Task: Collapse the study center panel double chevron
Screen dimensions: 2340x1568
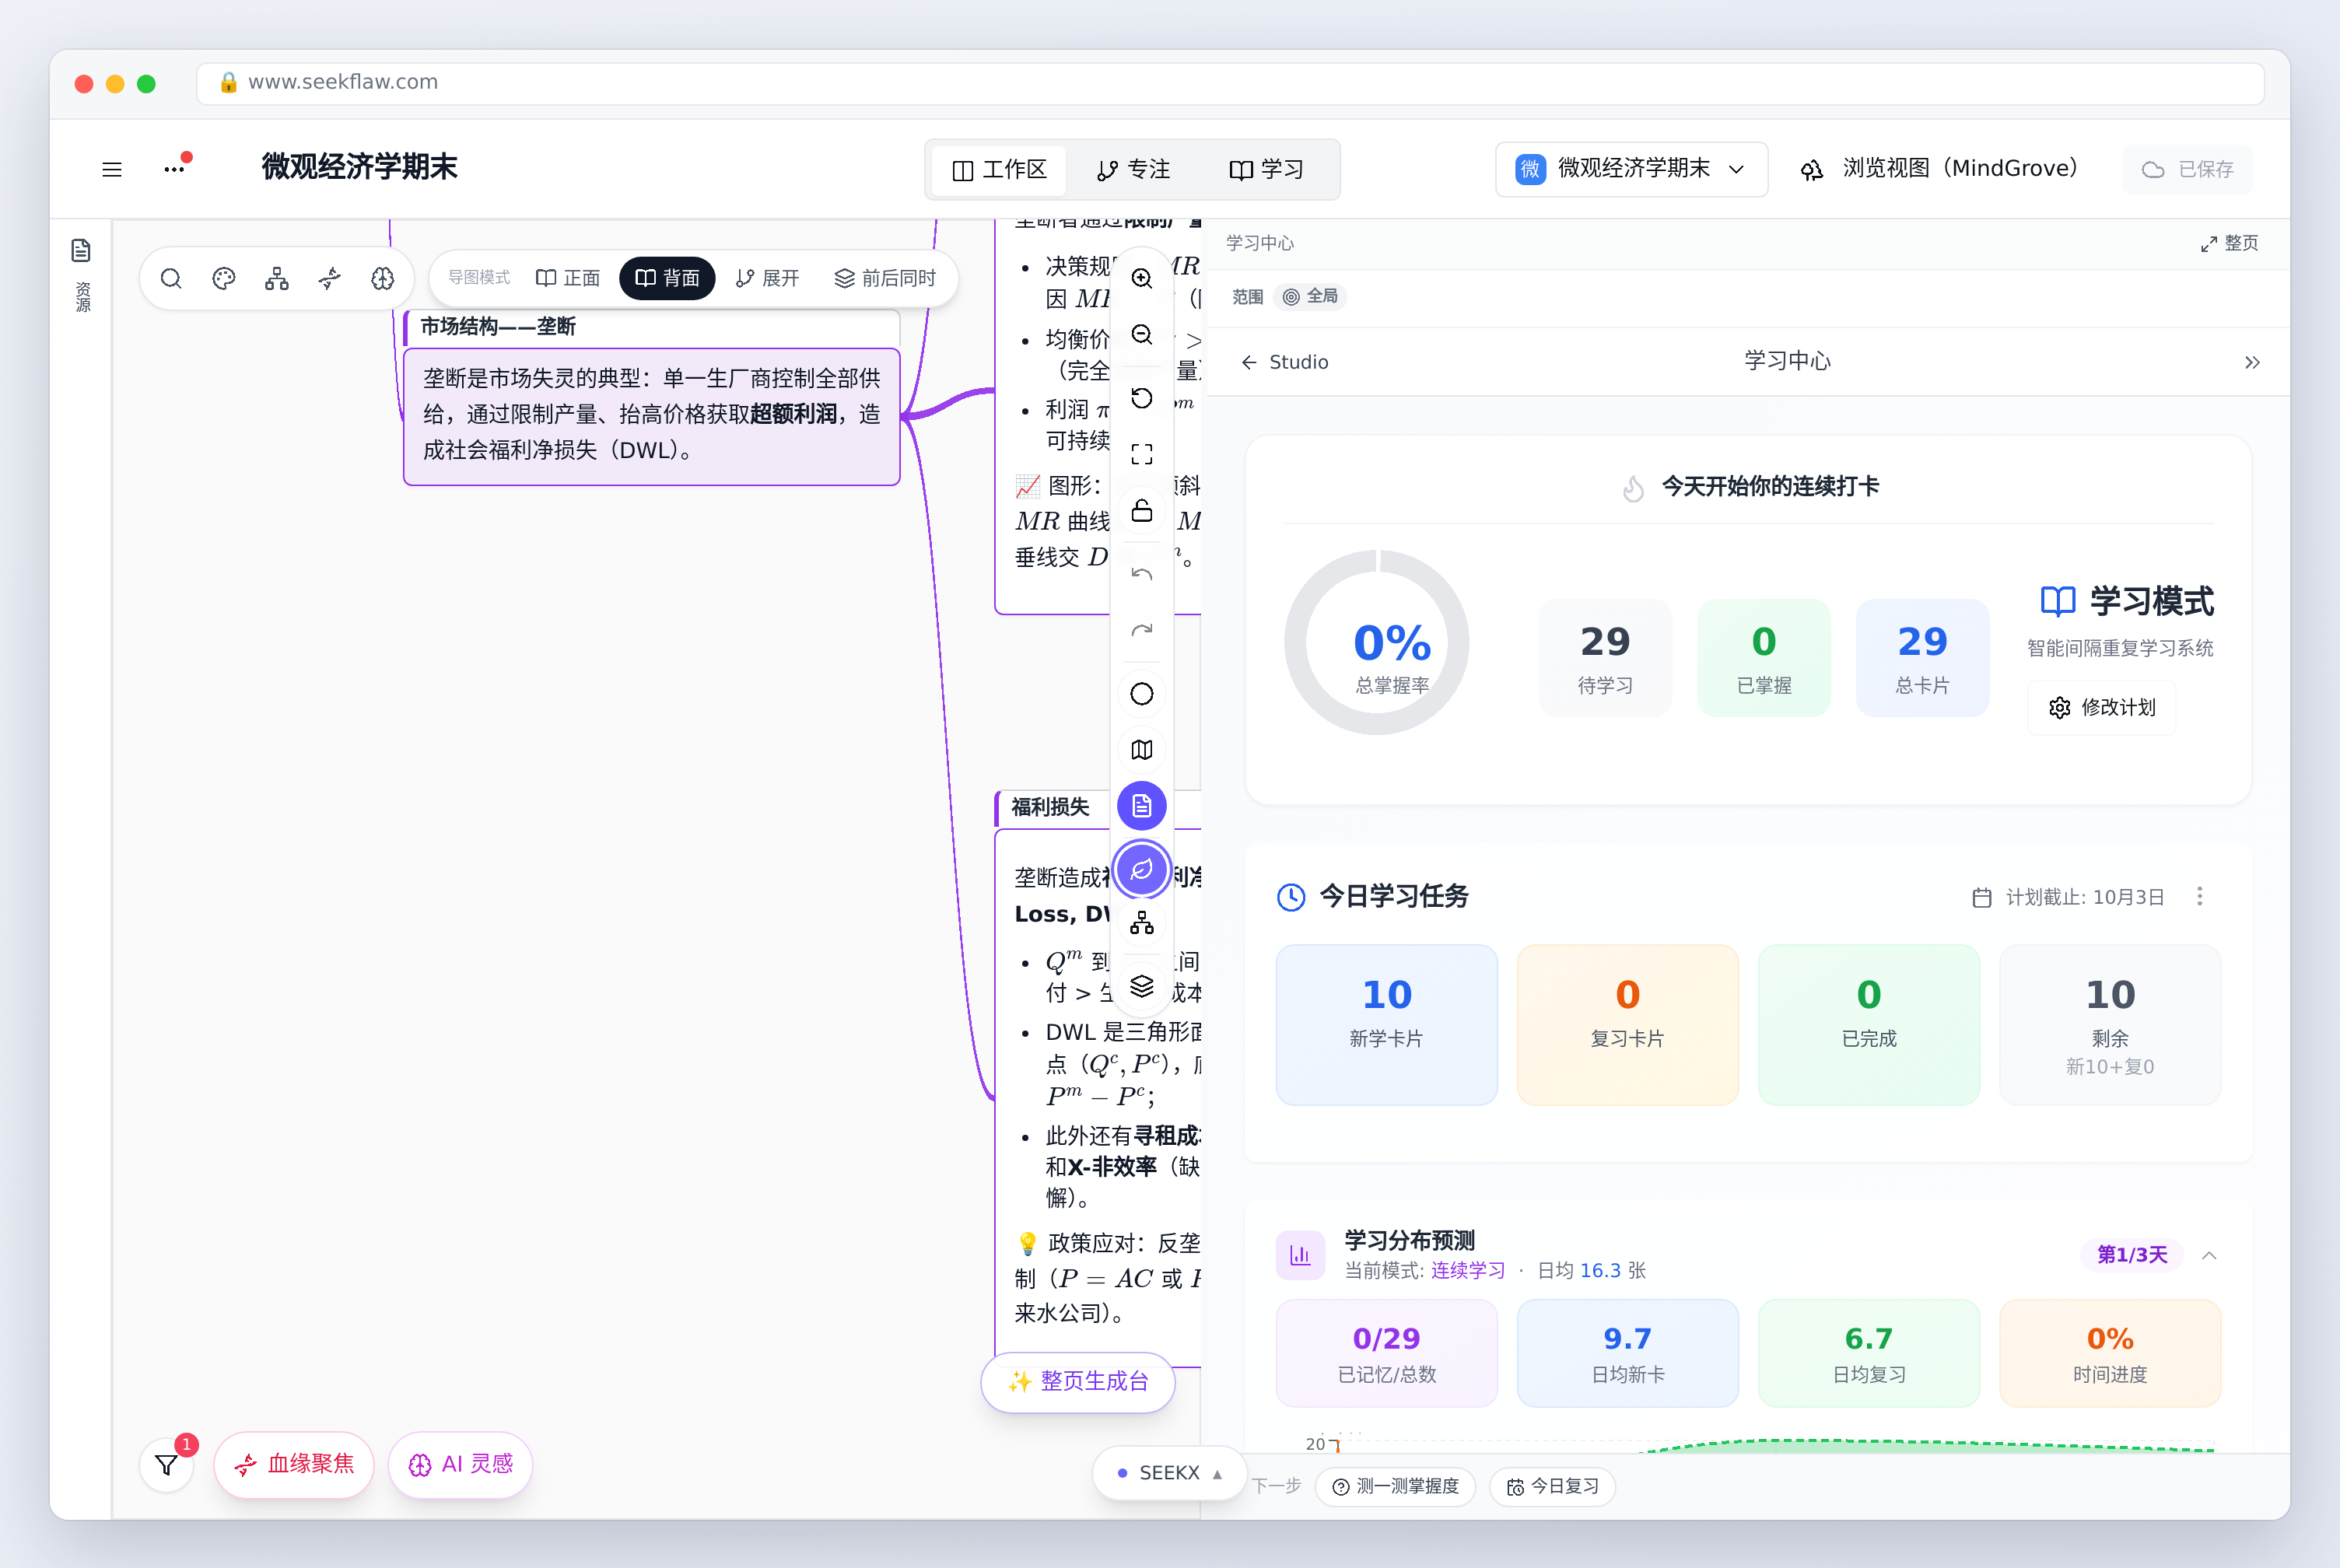Action: (2252, 362)
